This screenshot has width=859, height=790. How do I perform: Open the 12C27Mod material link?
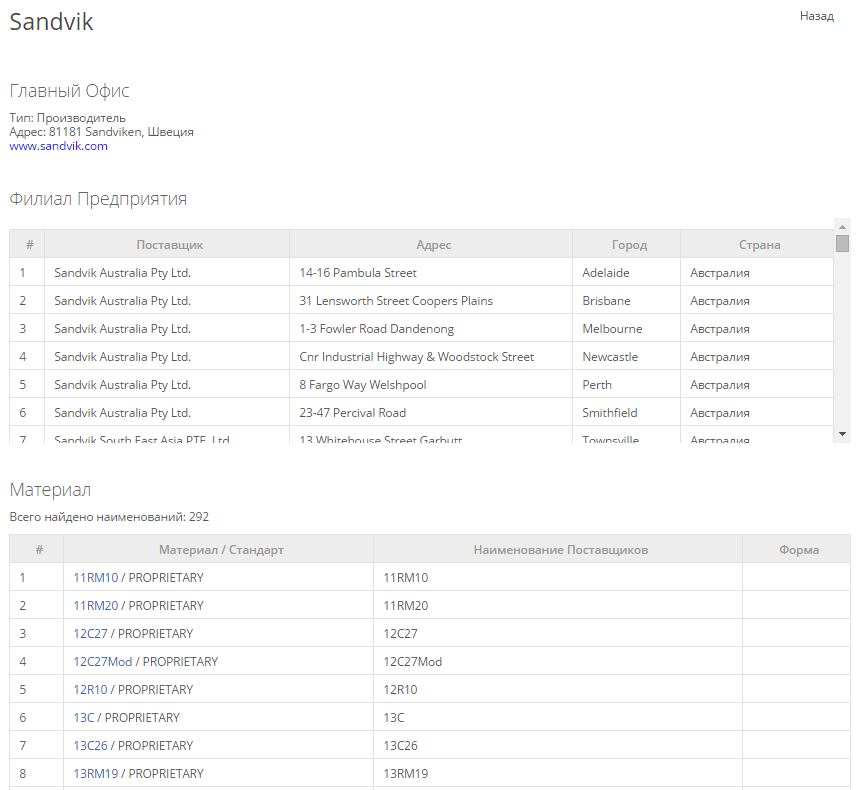point(102,661)
